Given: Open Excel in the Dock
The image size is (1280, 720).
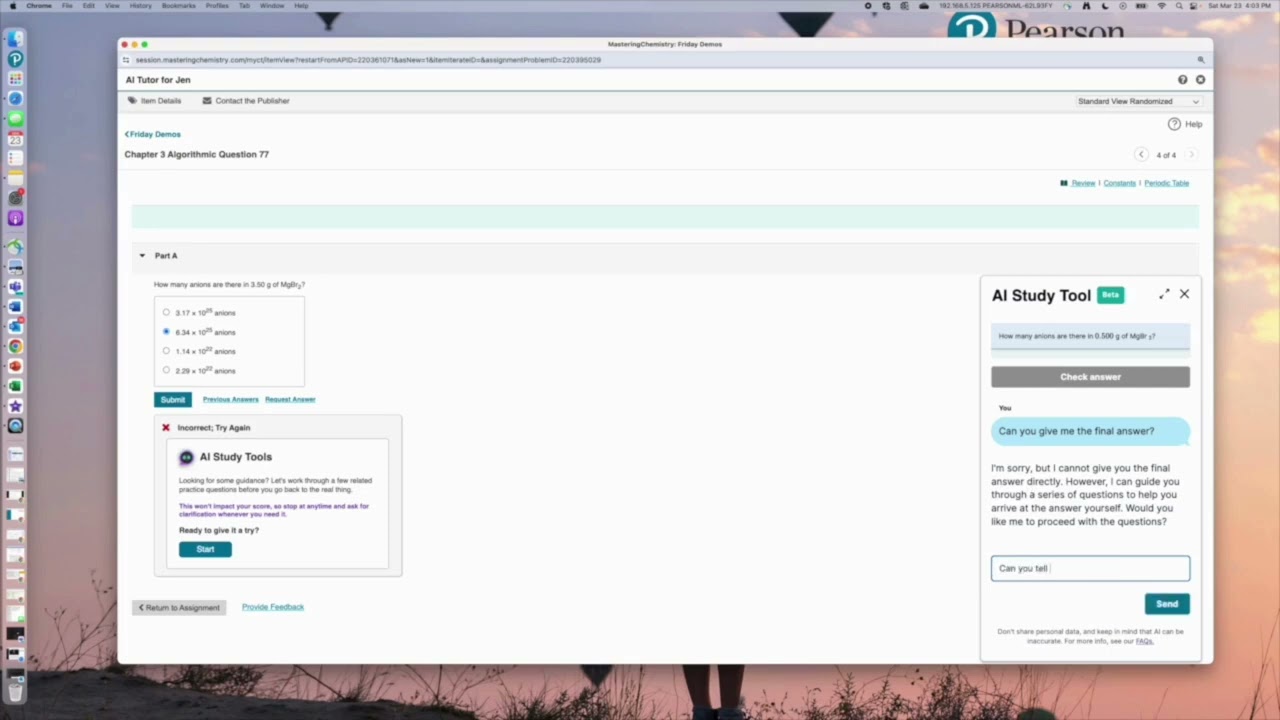Looking at the screenshot, I should (x=15, y=386).
